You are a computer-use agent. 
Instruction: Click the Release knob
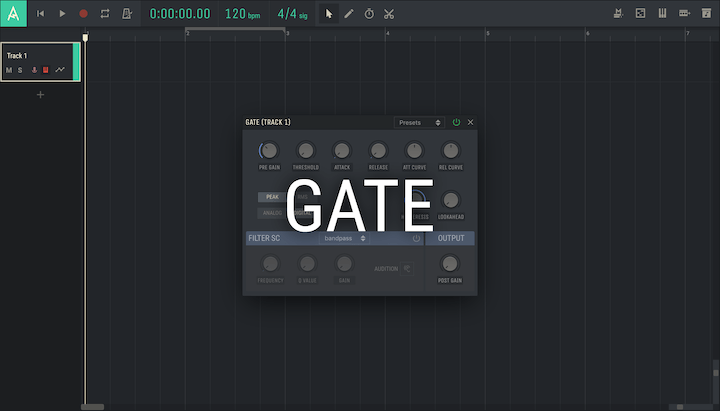[x=378, y=150]
